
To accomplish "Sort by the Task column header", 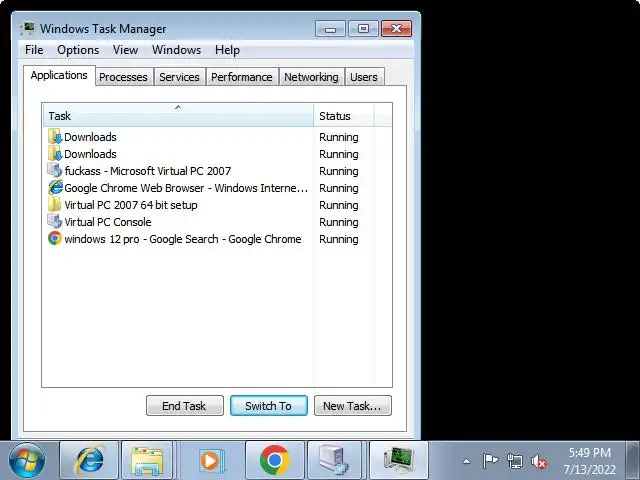I will (178, 116).
